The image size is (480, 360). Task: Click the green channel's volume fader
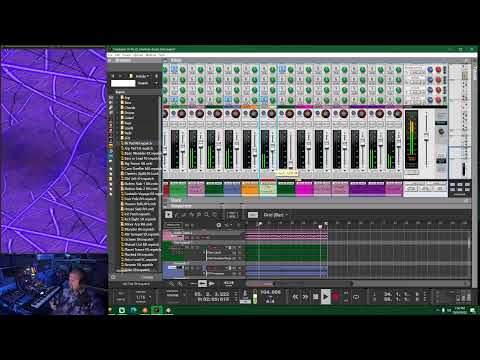pos(183,150)
